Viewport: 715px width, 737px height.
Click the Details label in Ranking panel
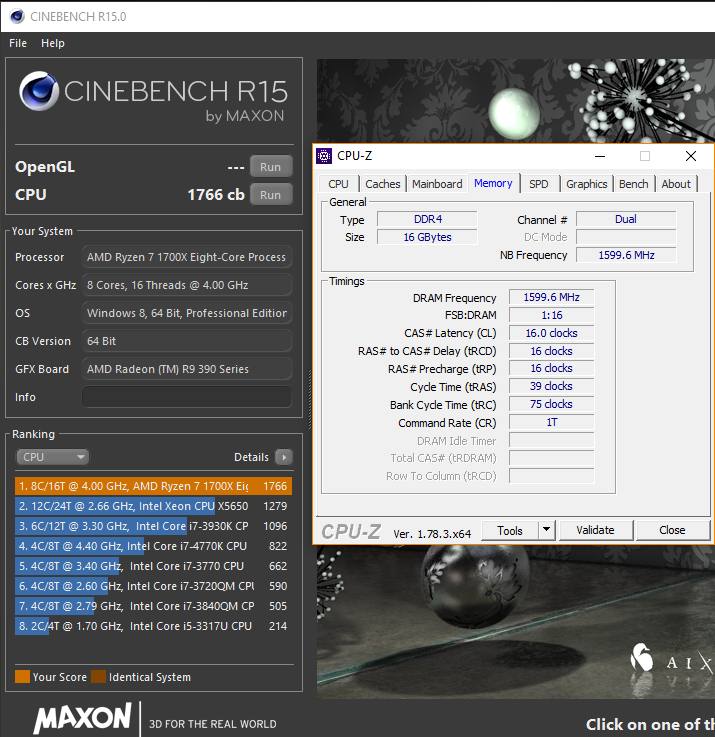tap(251, 457)
